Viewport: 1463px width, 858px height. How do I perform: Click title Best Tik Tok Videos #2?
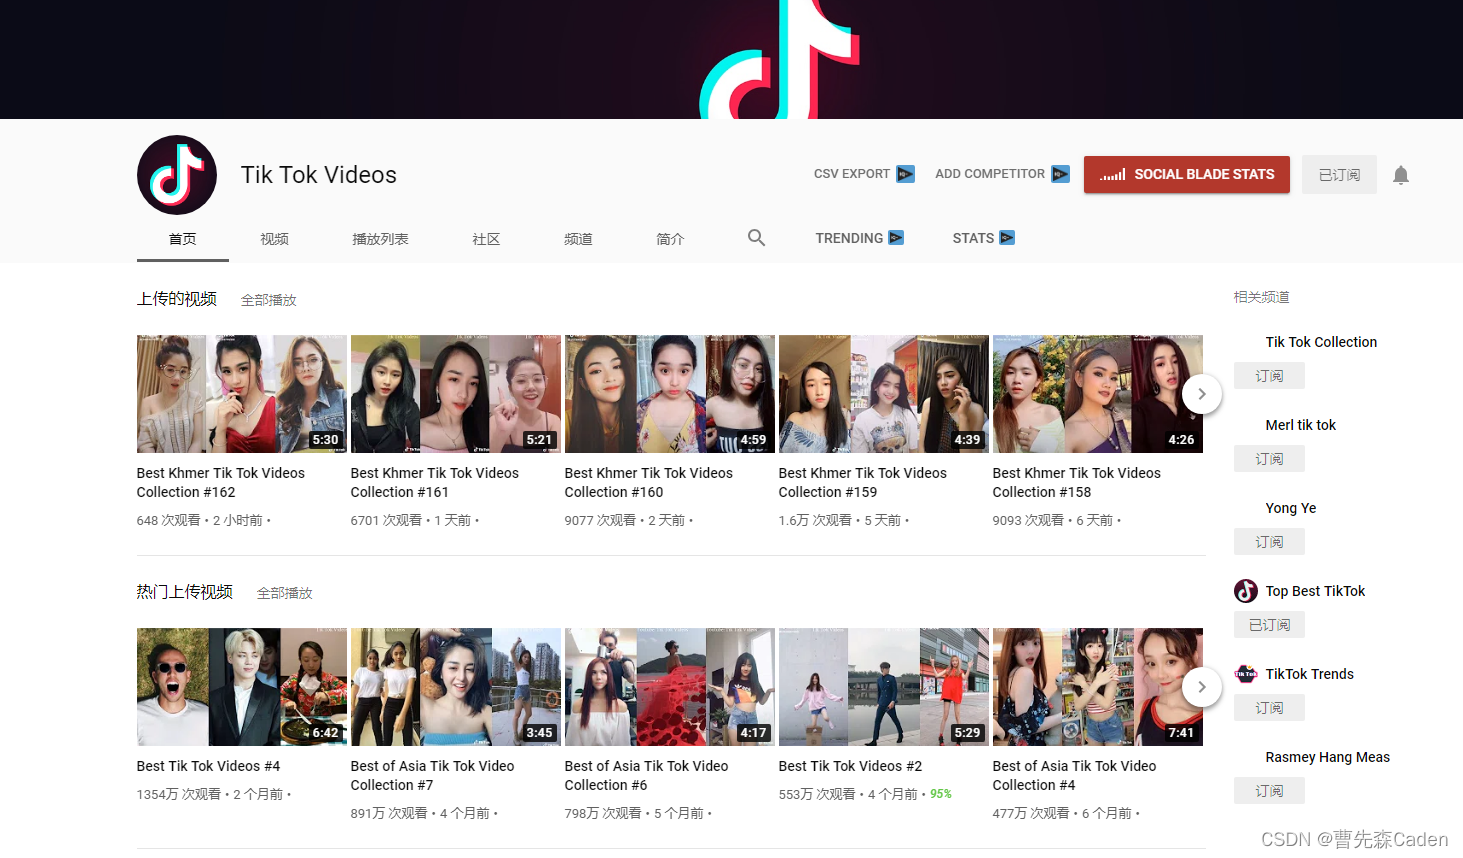[x=850, y=766]
